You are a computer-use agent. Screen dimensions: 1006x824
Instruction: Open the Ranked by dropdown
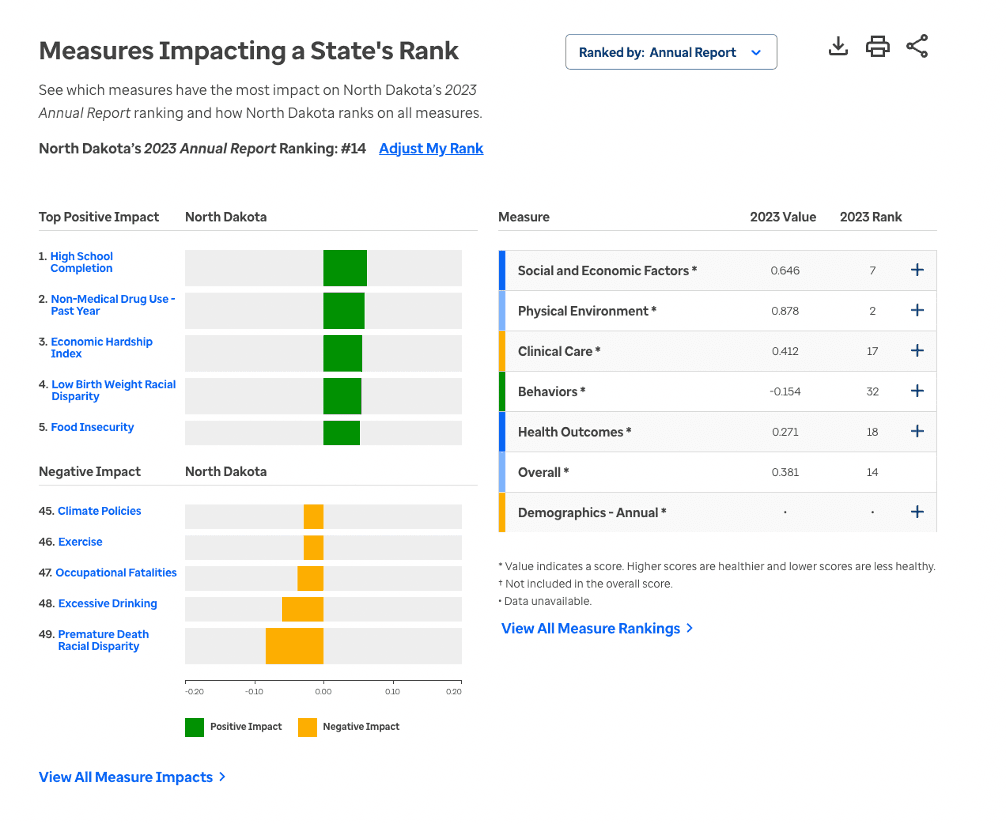(x=671, y=51)
